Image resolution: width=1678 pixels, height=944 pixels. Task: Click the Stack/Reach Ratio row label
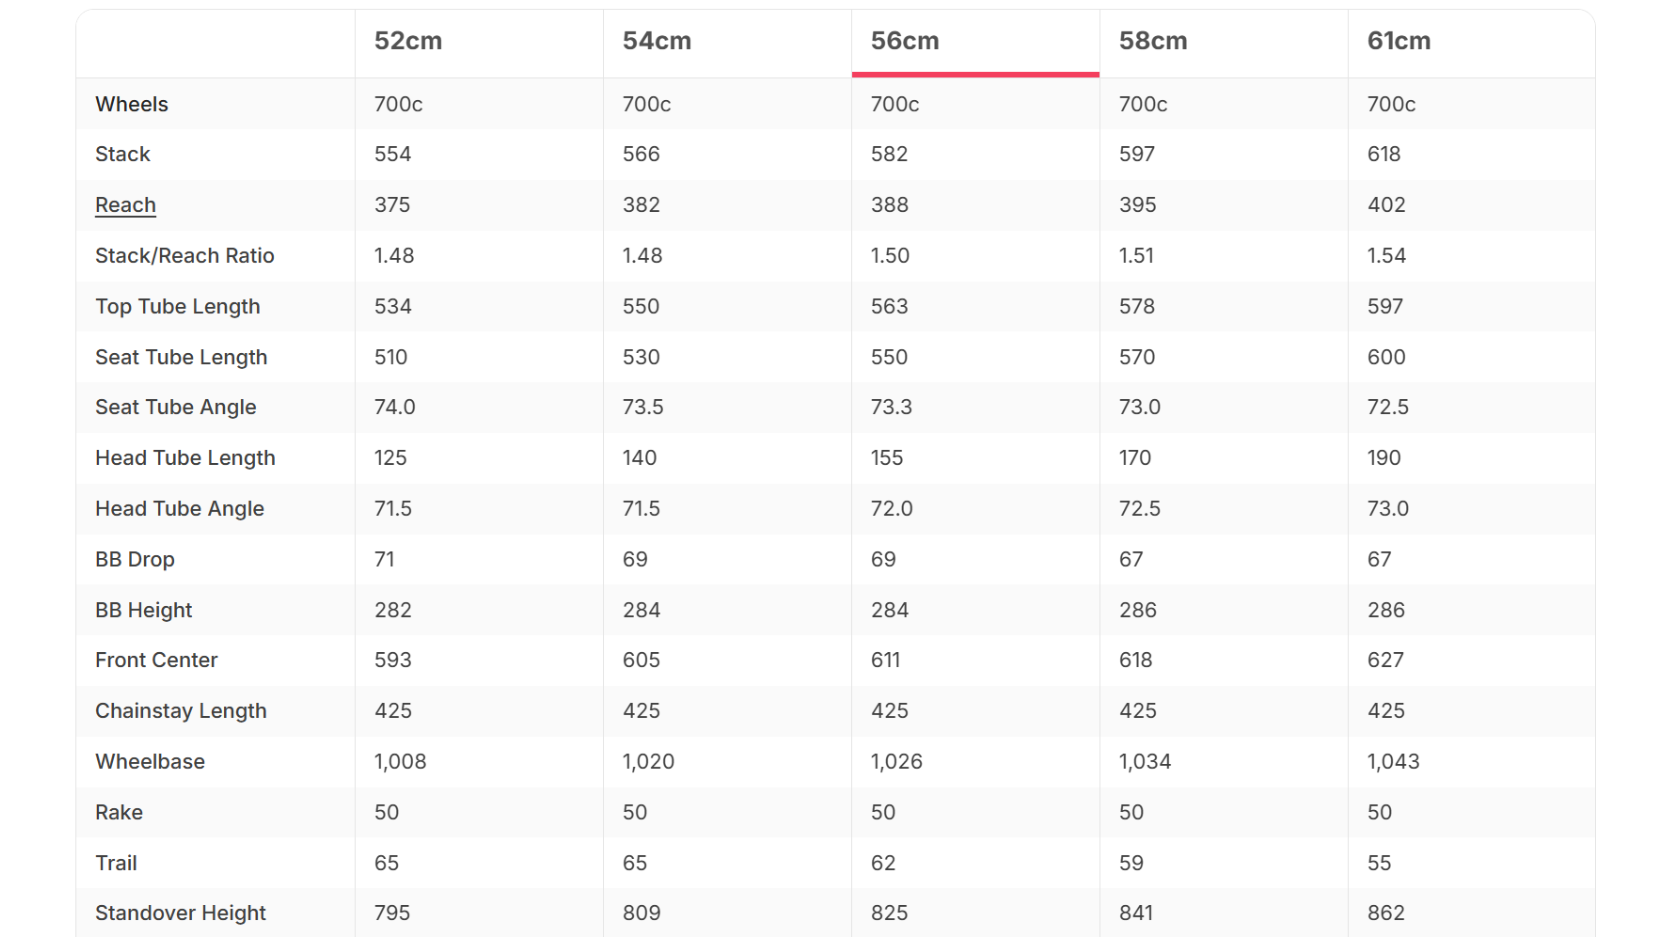pyautogui.click(x=184, y=256)
